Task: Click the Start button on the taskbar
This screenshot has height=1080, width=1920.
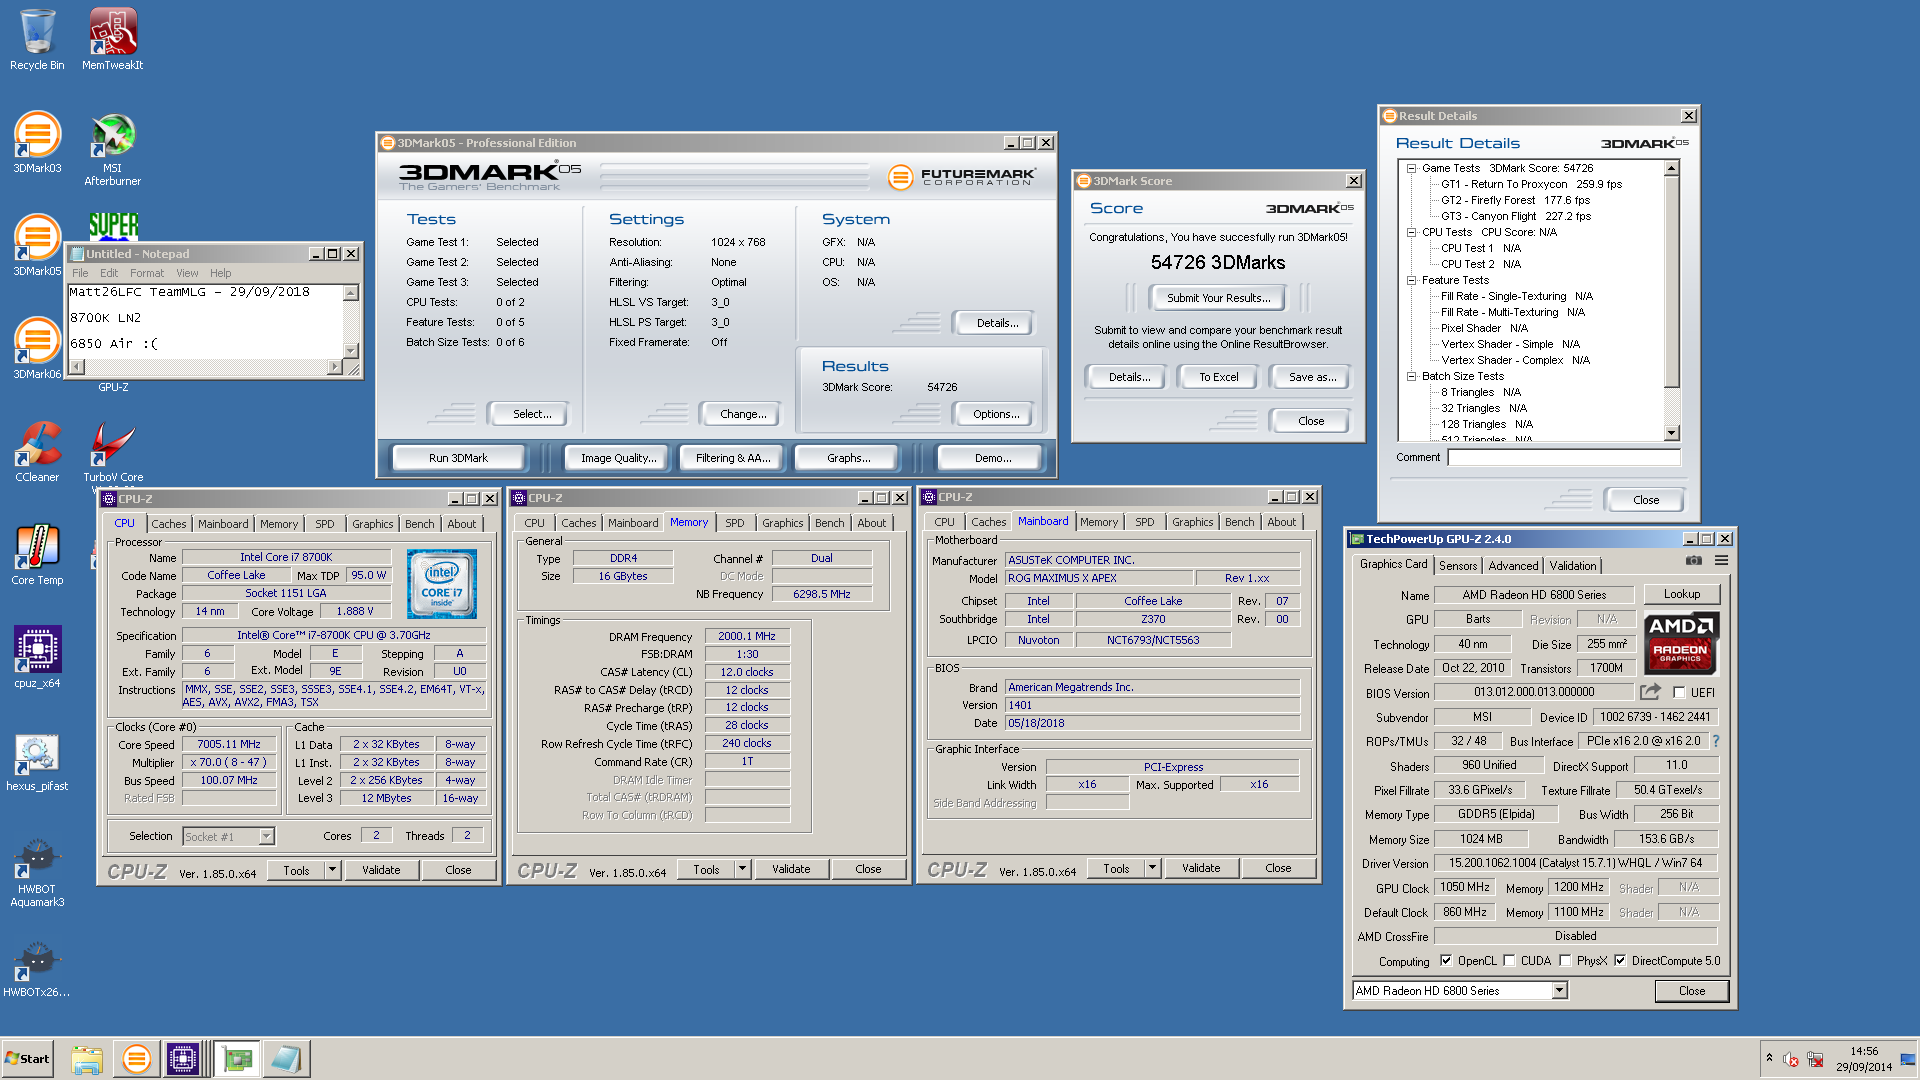Action: coord(27,1059)
